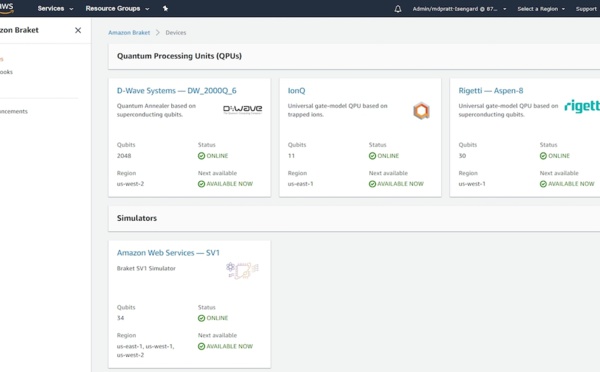600x372 pixels.
Task: Click the Braket SV1 Simulator description
Action: click(146, 268)
